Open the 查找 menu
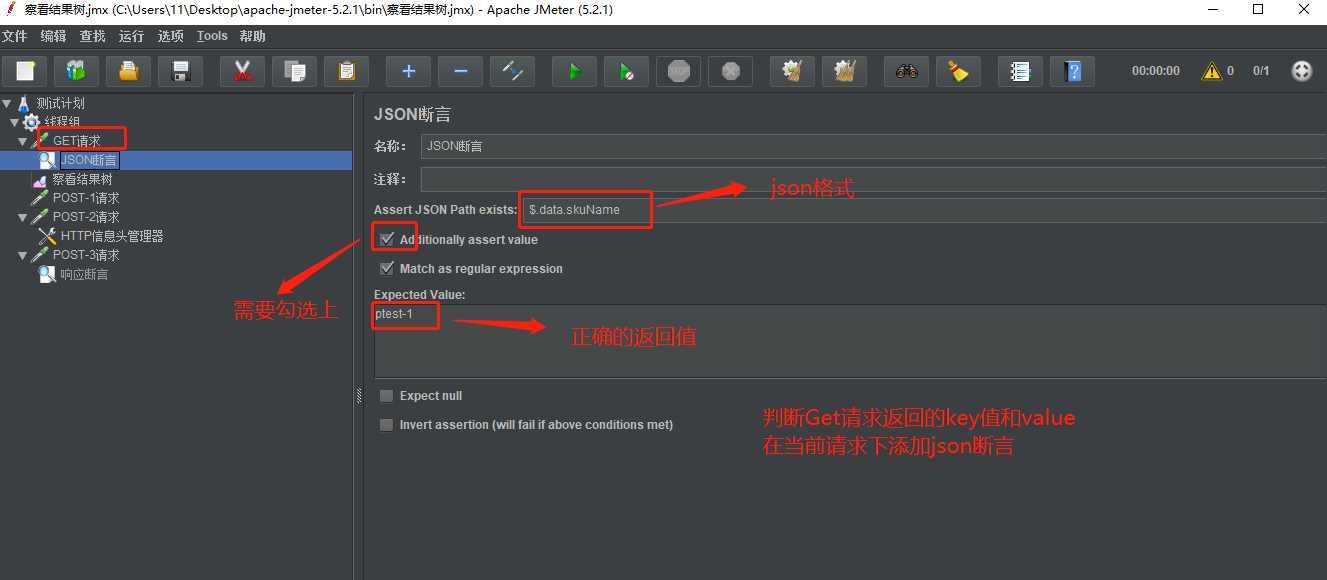 coord(92,36)
